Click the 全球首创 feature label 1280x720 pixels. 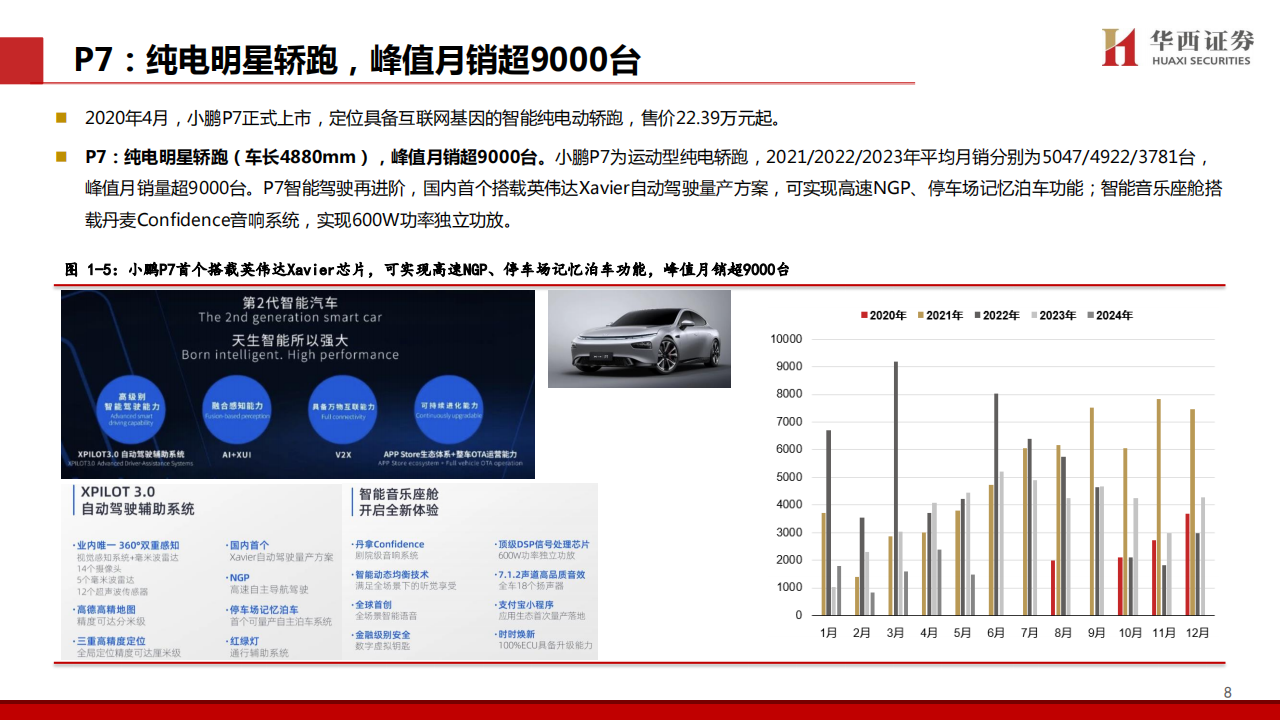[x=372, y=605]
